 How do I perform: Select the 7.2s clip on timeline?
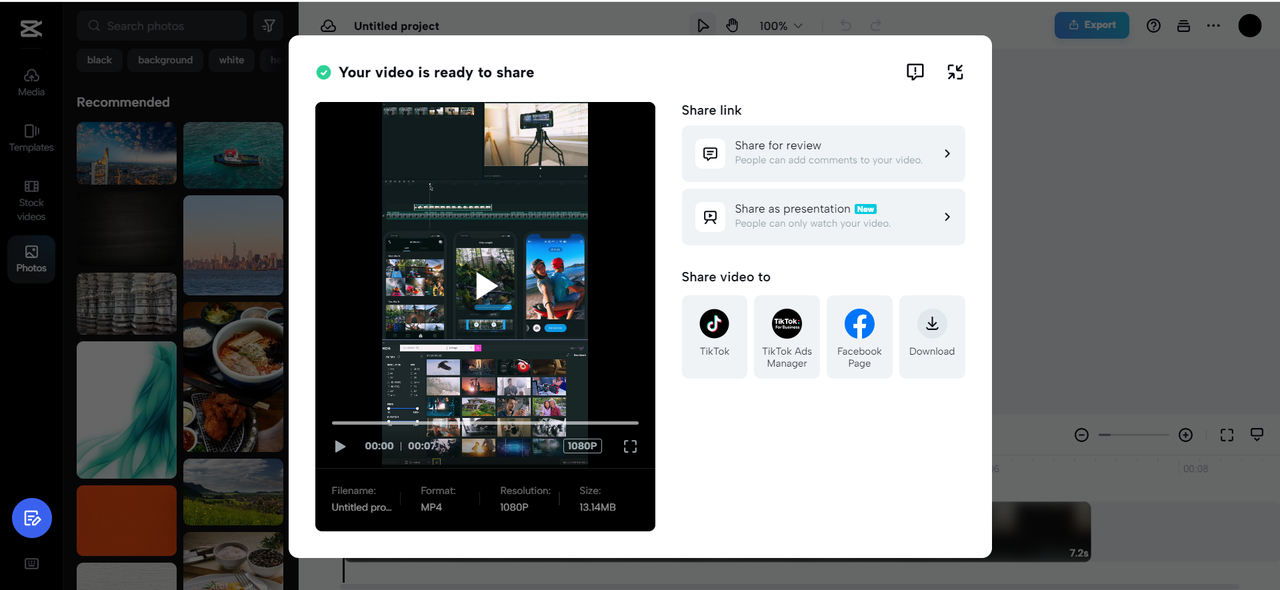[1040, 531]
